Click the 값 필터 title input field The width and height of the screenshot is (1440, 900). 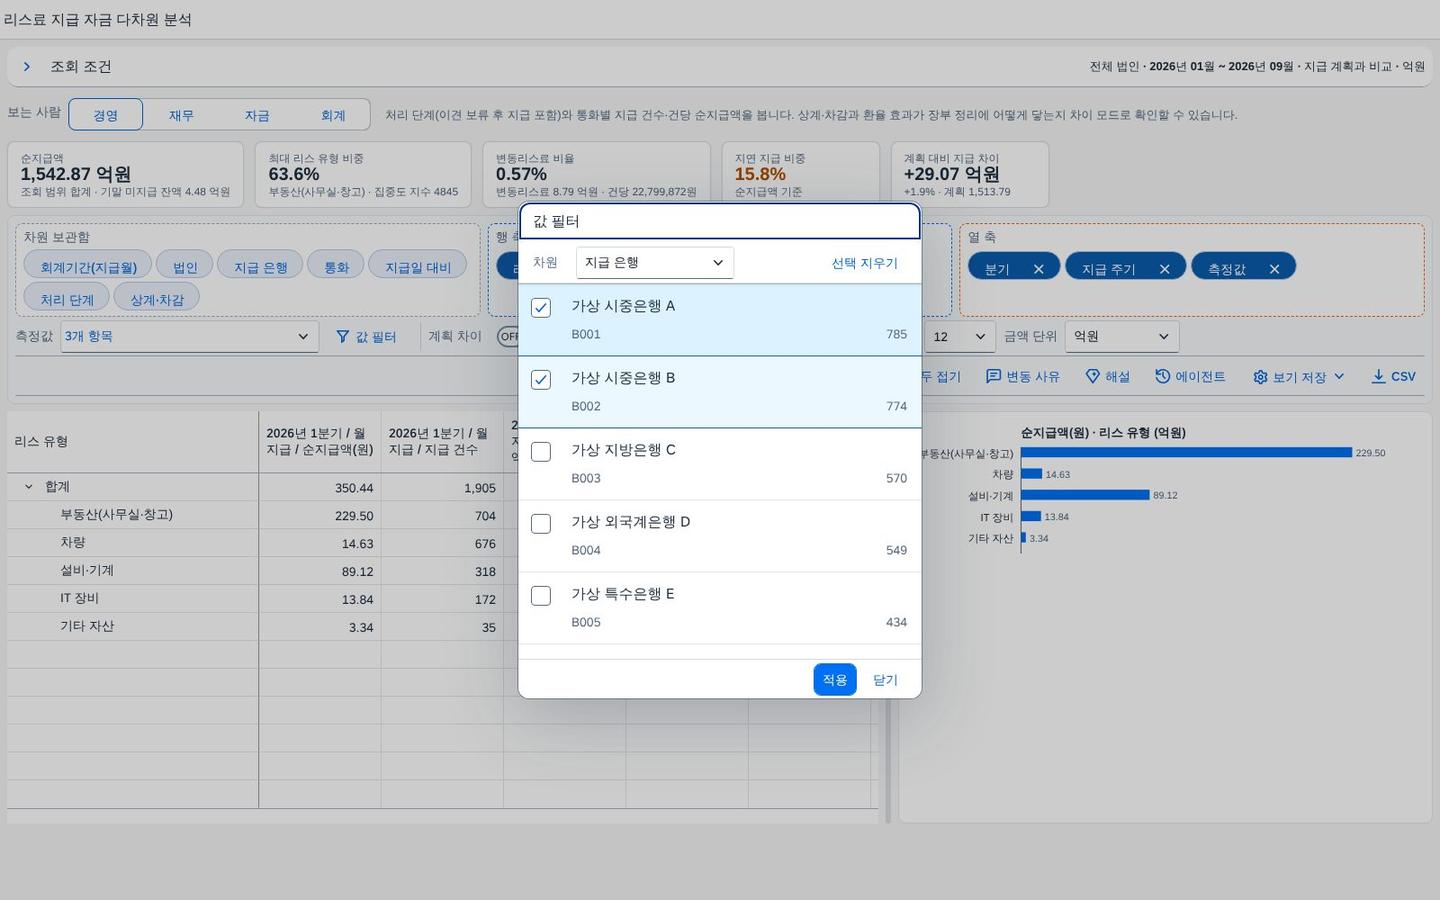tap(720, 221)
